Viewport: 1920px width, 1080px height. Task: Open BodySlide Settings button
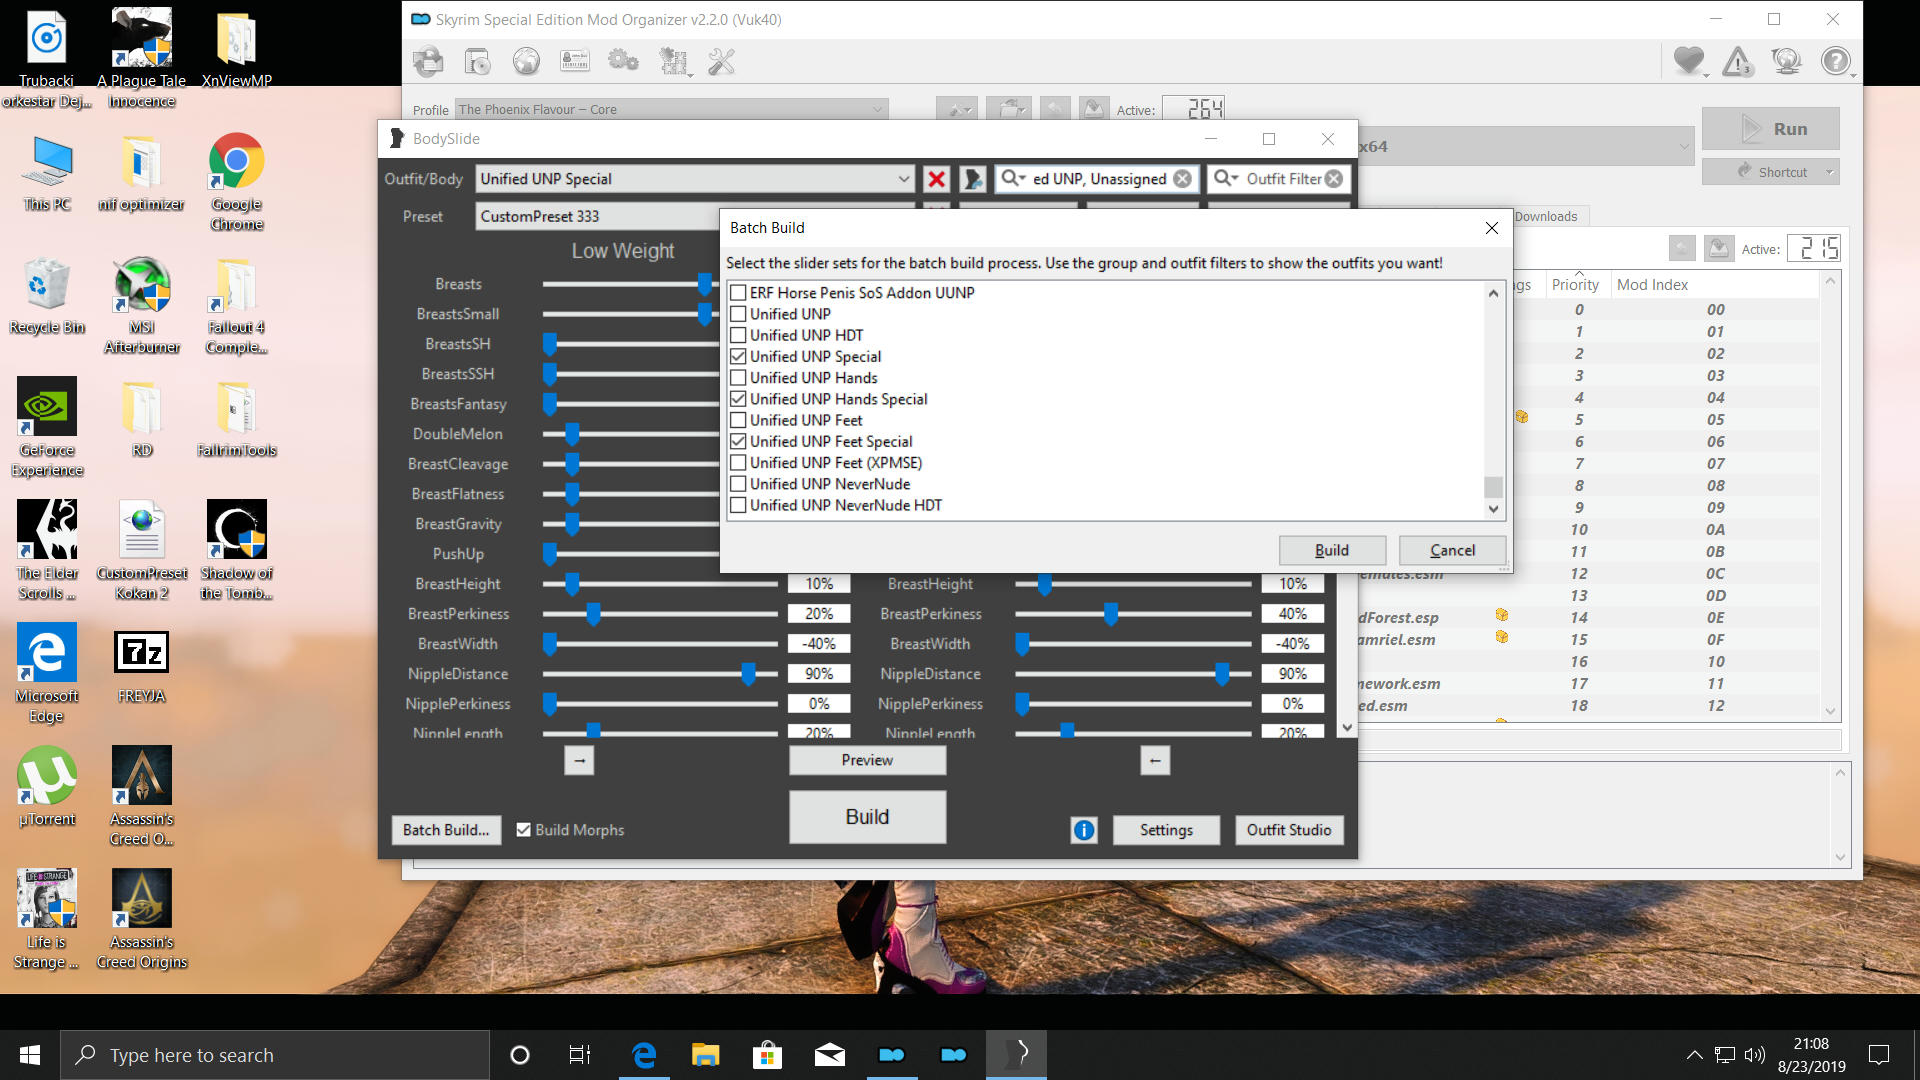pos(1166,830)
